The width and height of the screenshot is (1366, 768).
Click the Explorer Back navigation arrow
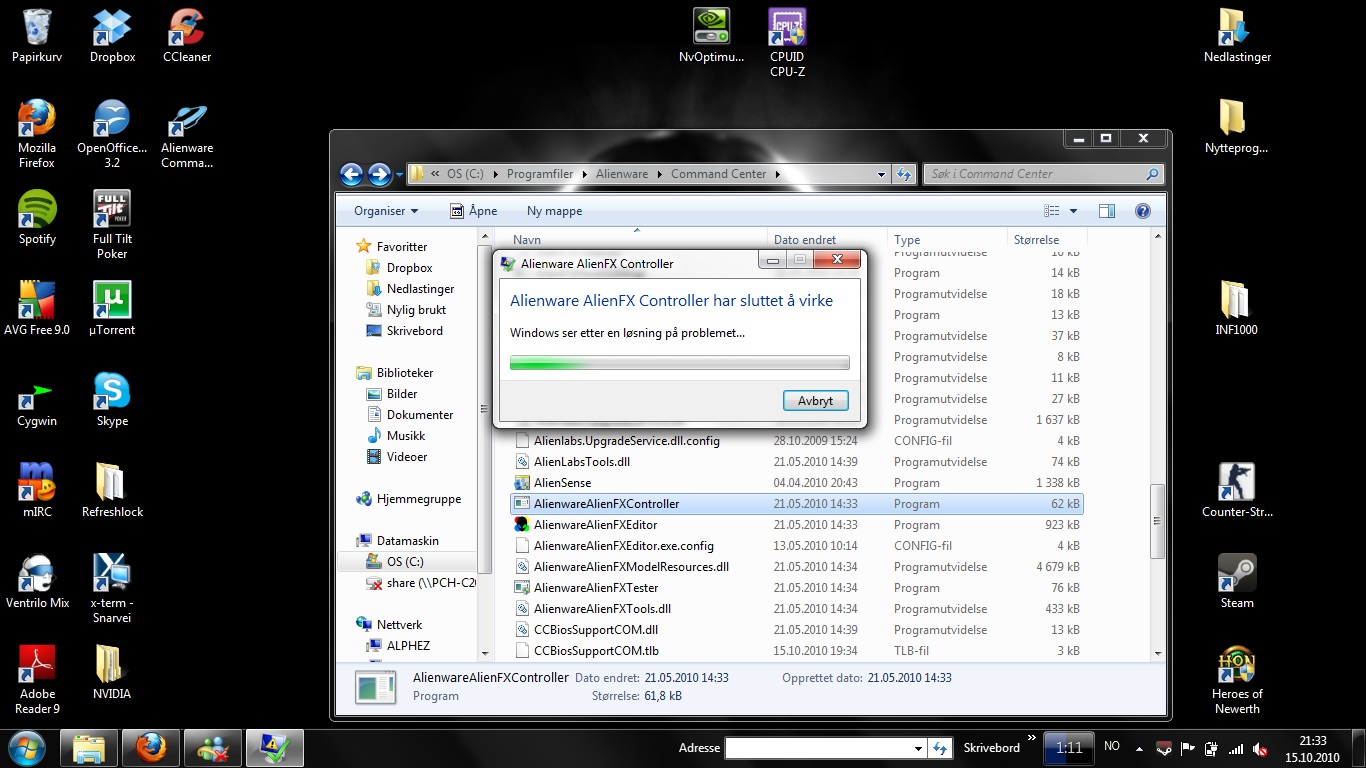click(351, 174)
